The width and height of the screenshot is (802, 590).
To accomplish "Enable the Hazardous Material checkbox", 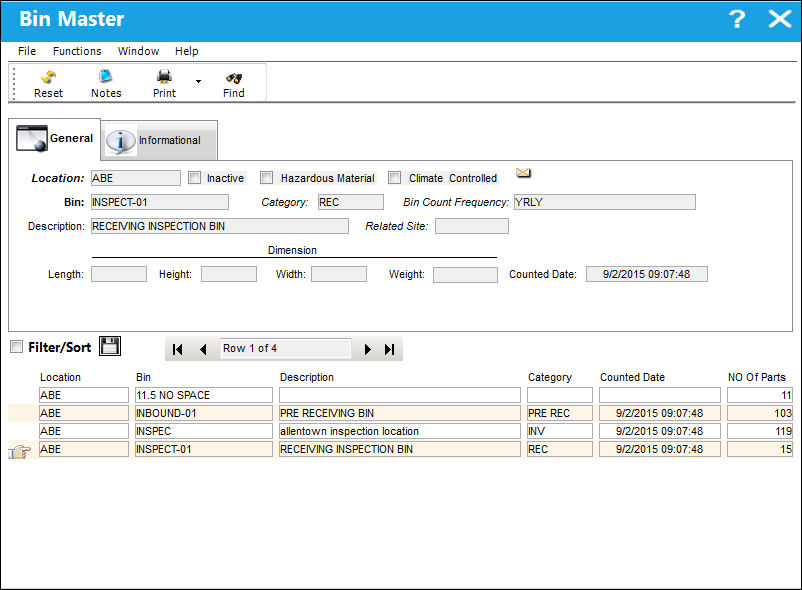I will (x=266, y=177).
